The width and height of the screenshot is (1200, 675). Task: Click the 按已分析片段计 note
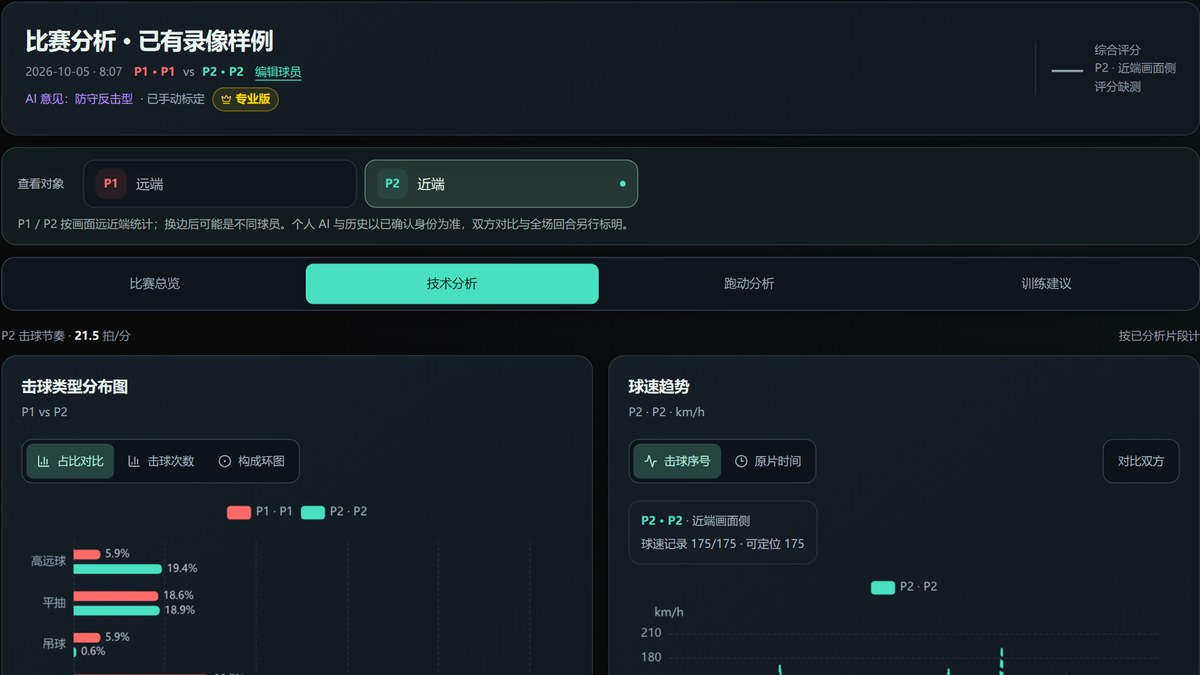[1159, 336]
